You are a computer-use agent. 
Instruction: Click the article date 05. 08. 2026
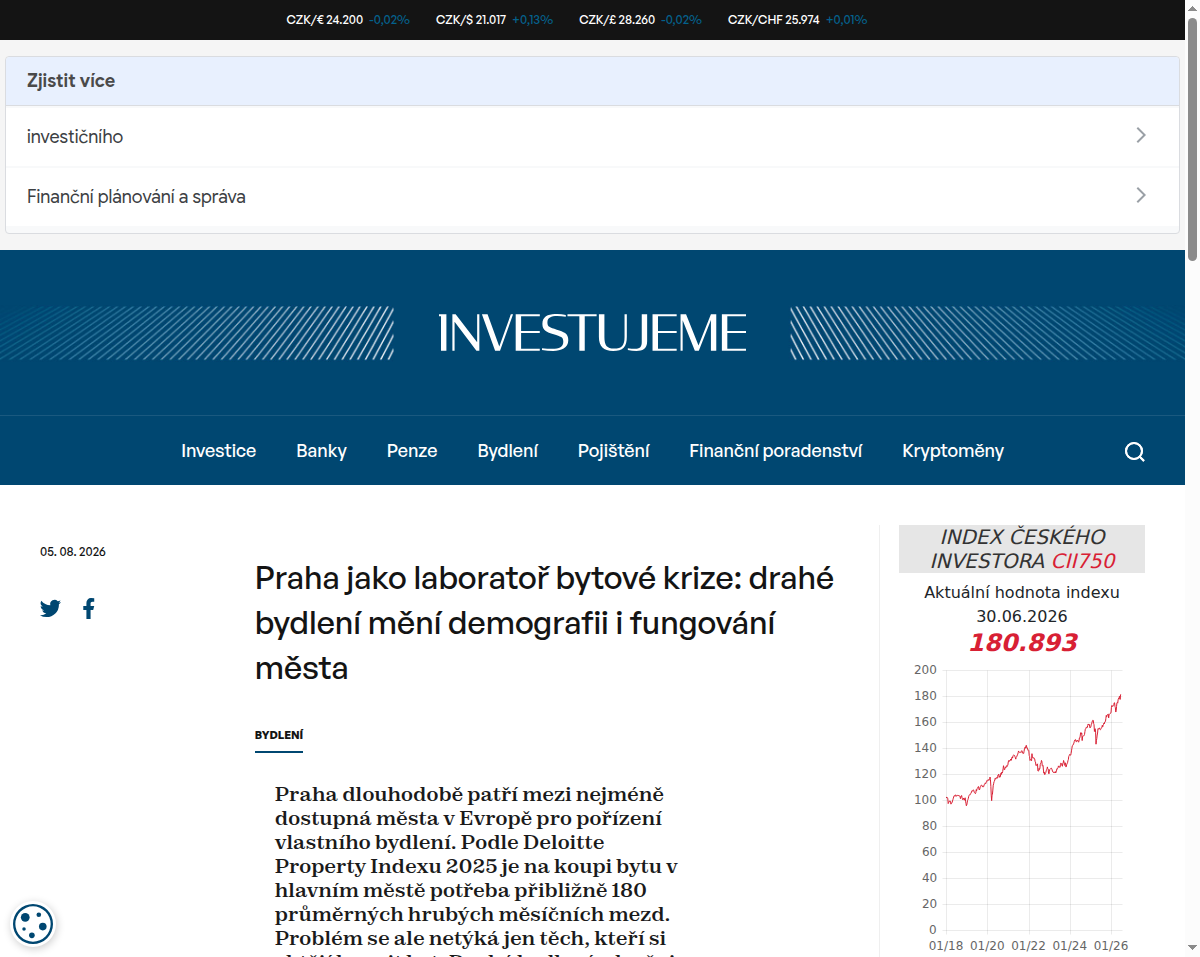[x=73, y=552]
